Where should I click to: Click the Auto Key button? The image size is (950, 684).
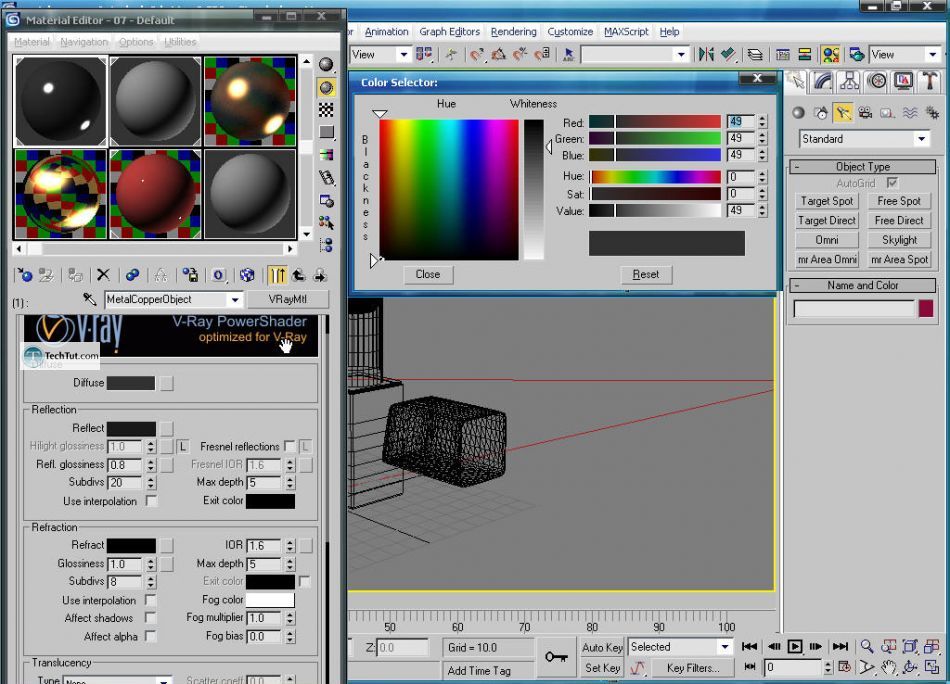(x=602, y=647)
